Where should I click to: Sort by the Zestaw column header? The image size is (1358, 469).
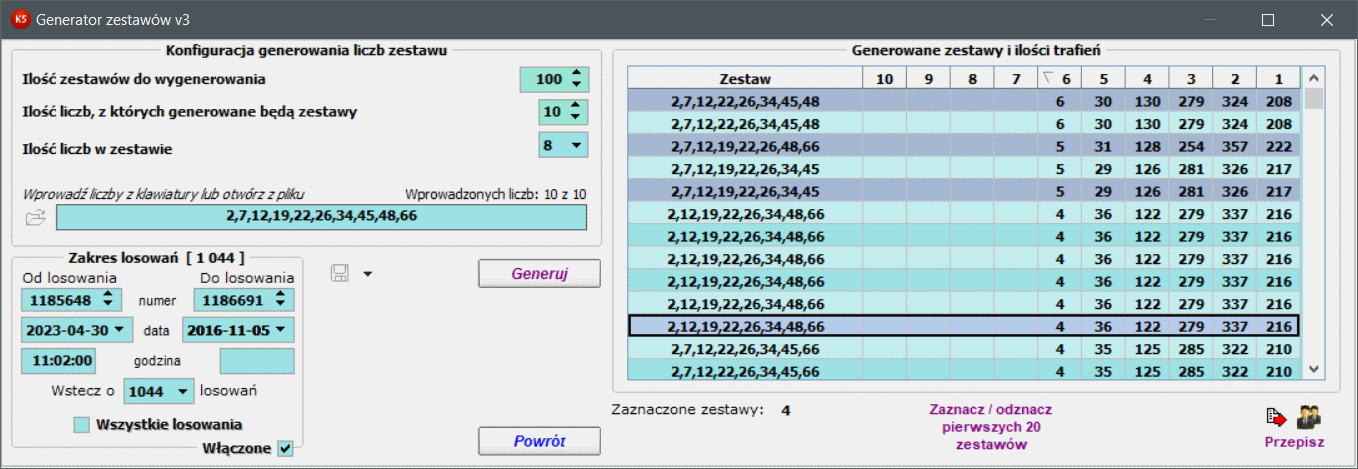coord(745,78)
